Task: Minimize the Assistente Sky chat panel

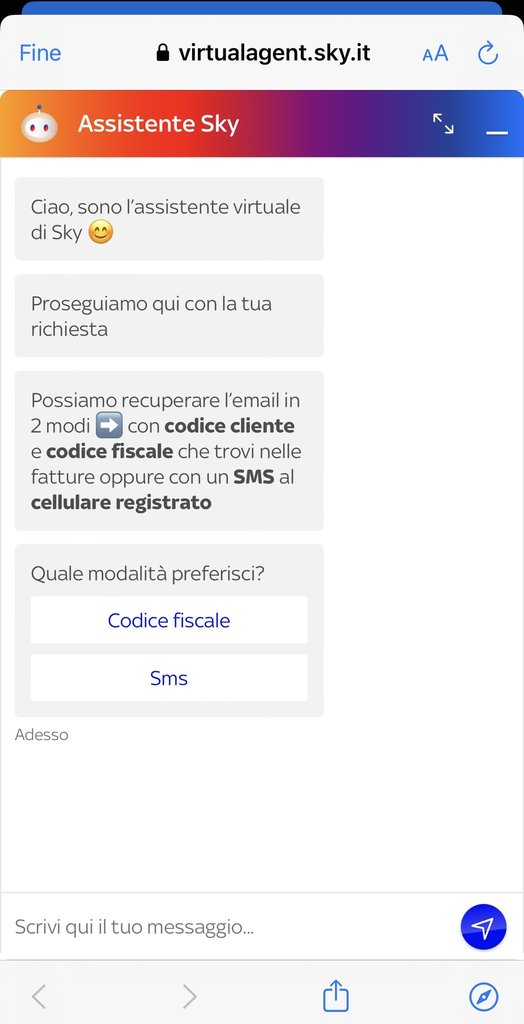Action: point(497,133)
